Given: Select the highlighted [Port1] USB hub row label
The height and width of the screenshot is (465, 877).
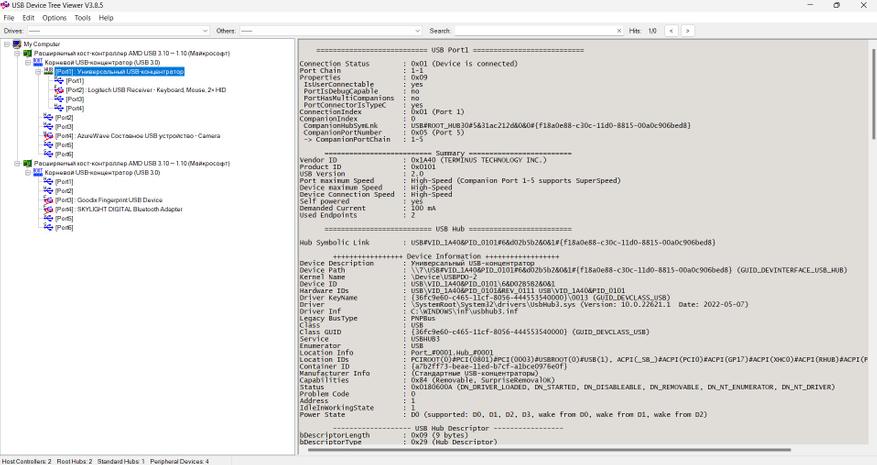Looking at the screenshot, I should point(119,72).
